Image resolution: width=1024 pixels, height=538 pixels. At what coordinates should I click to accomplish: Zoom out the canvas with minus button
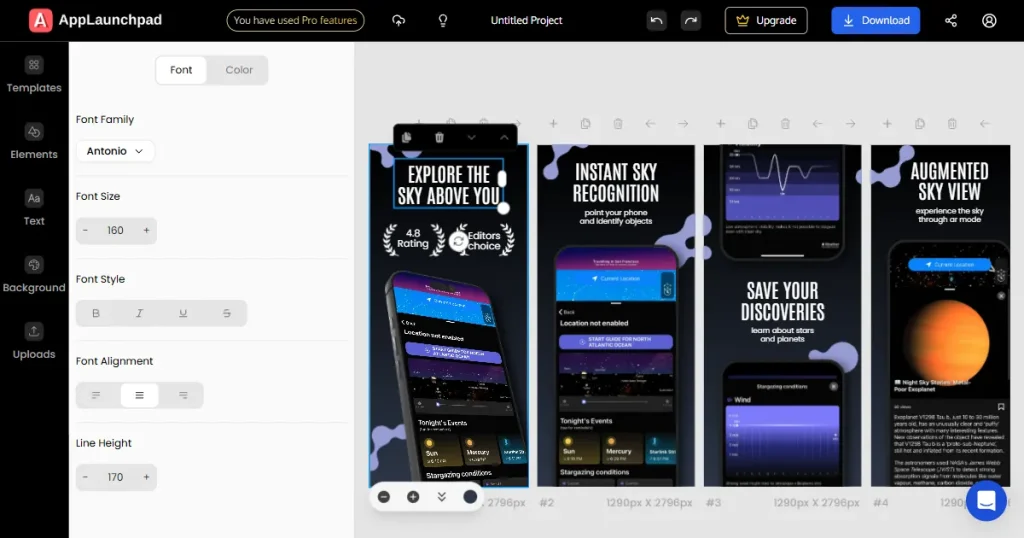pyautogui.click(x=384, y=497)
